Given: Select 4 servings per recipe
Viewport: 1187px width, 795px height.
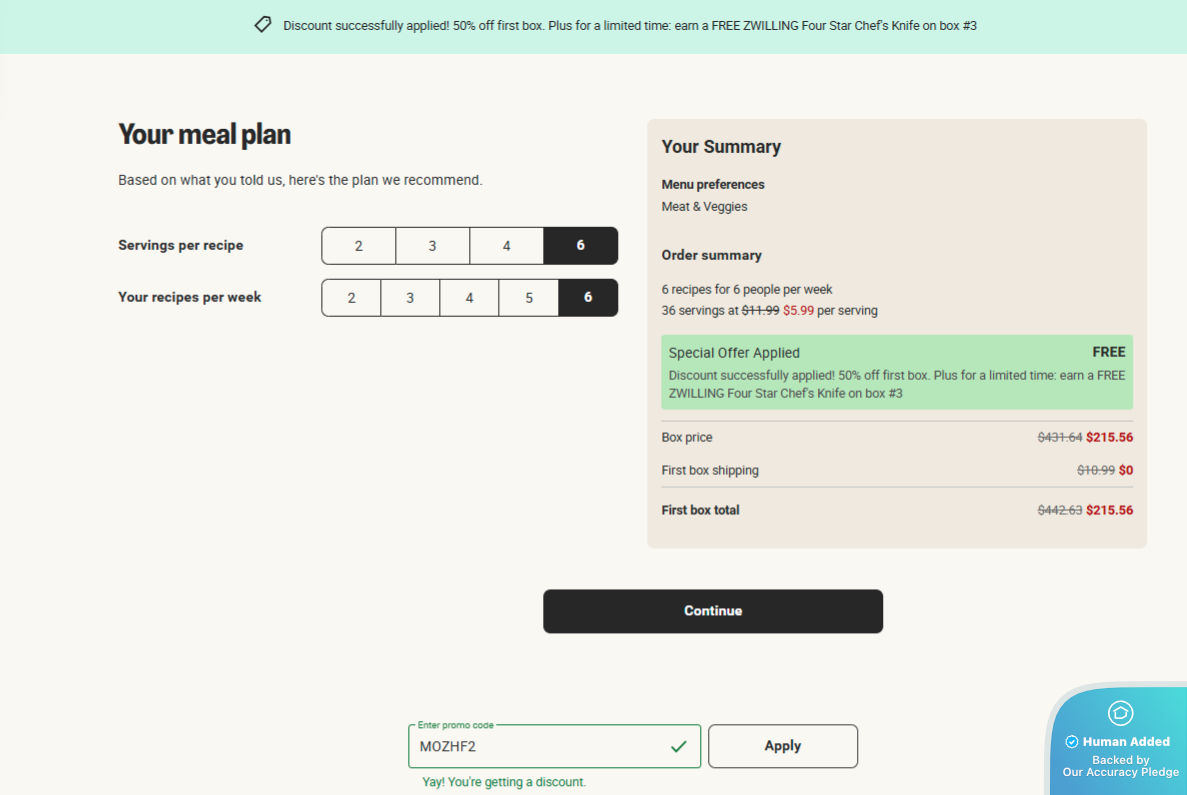Looking at the screenshot, I should 506,246.
